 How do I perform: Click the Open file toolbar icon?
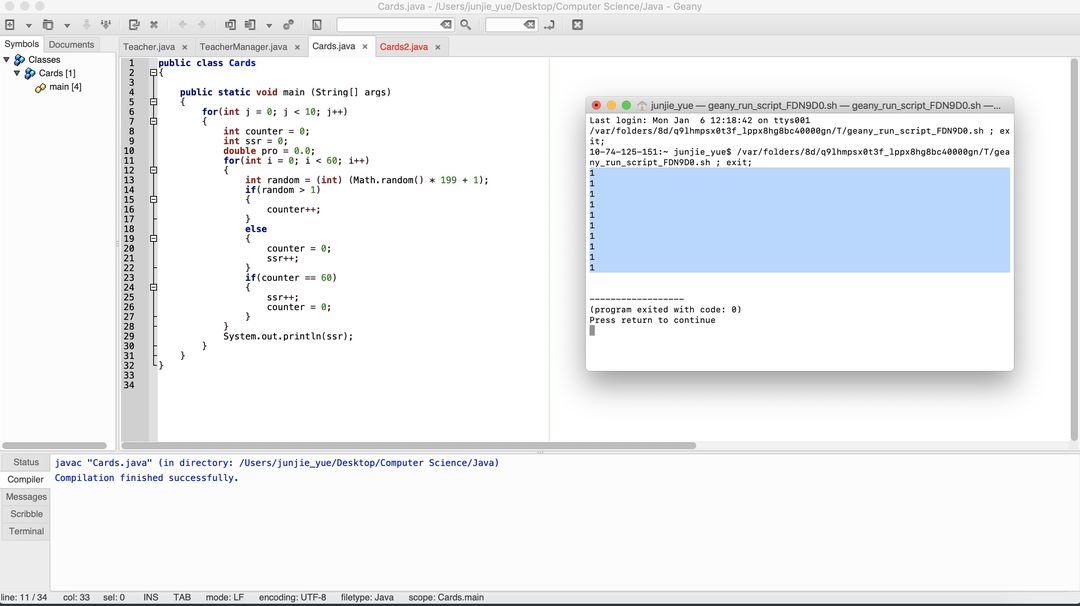tap(48, 25)
